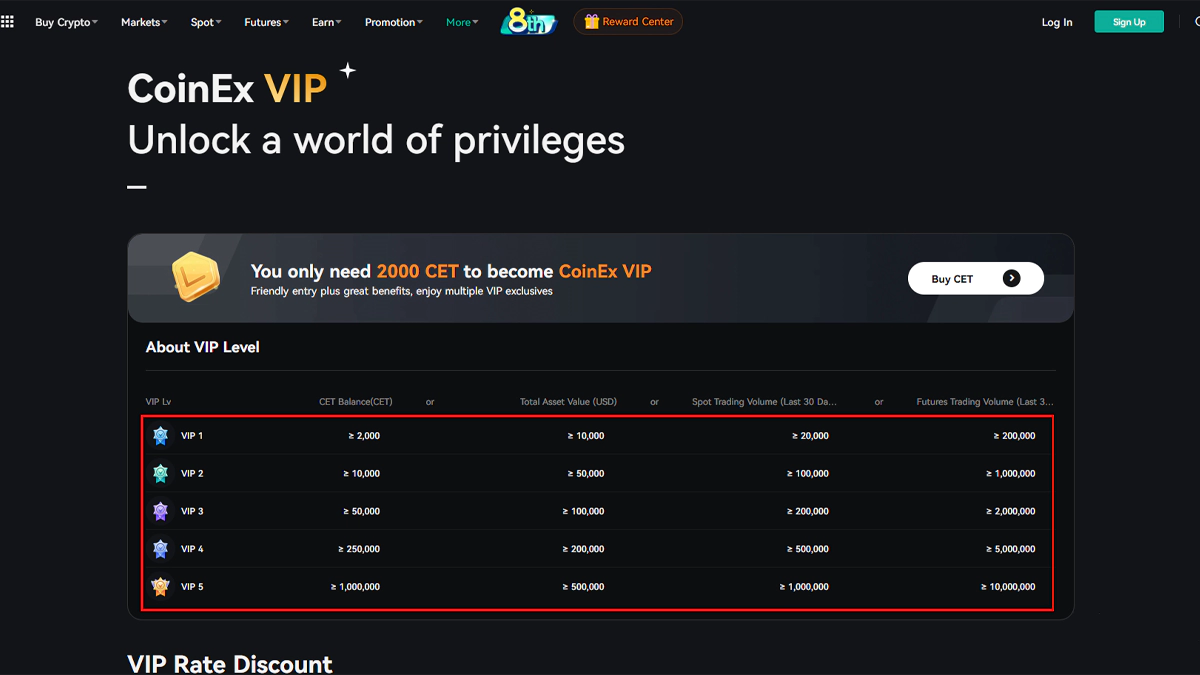Open the apps grid icon top left

(8, 21)
